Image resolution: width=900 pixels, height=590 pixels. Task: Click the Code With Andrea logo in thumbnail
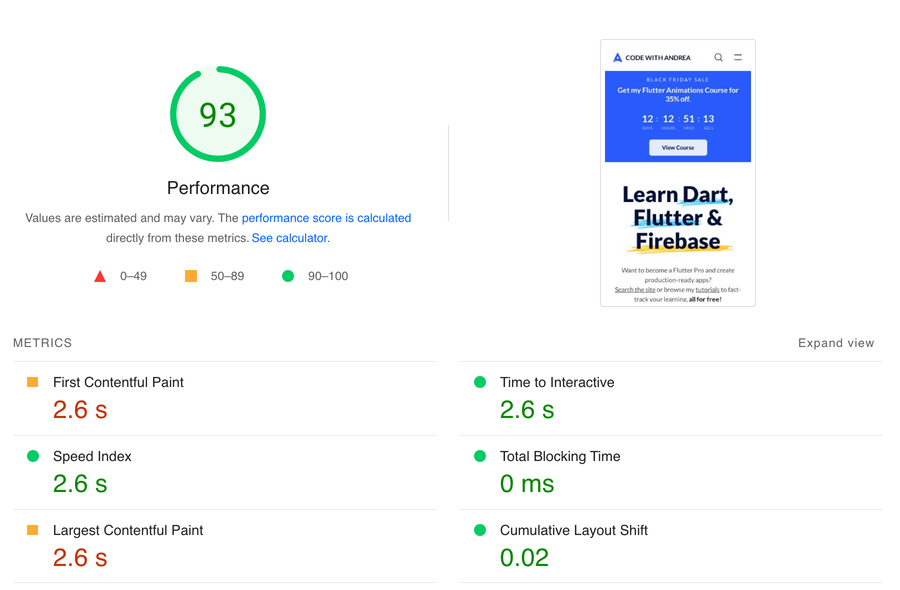click(x=652, y=57)
